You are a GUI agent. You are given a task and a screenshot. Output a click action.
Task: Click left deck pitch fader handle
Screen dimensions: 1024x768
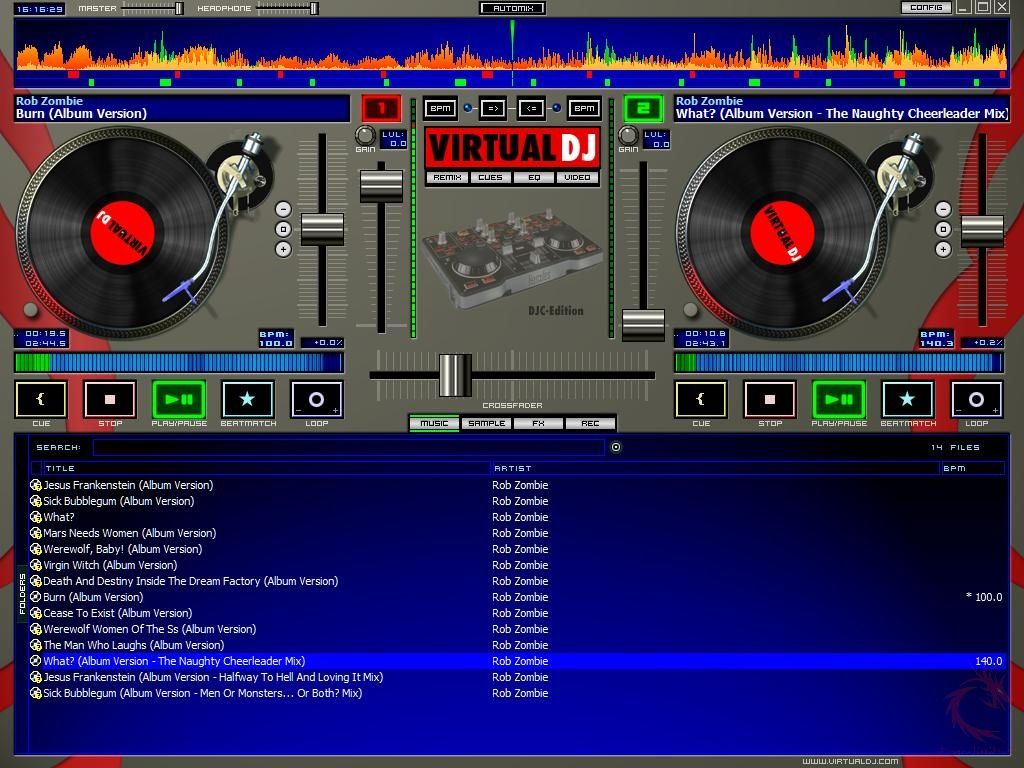(322, 230)
